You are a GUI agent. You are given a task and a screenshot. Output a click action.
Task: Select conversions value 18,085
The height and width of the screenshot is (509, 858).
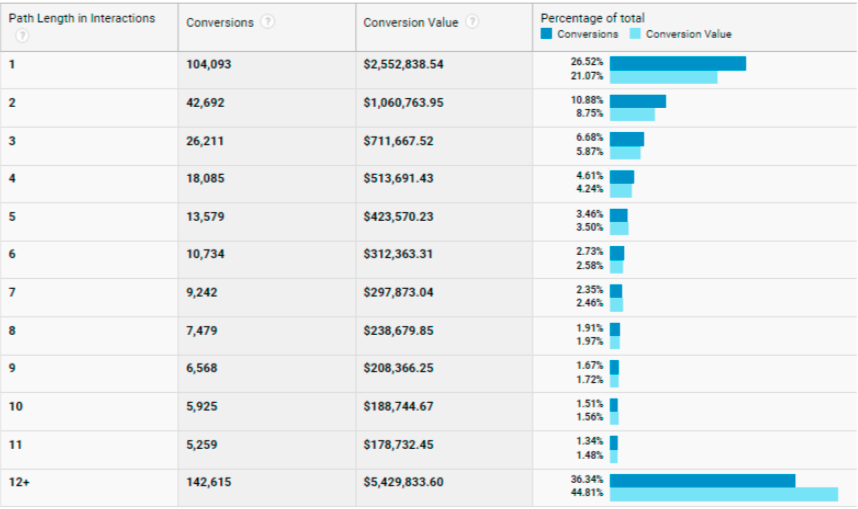pyautogui.click(x=205, y=178)
